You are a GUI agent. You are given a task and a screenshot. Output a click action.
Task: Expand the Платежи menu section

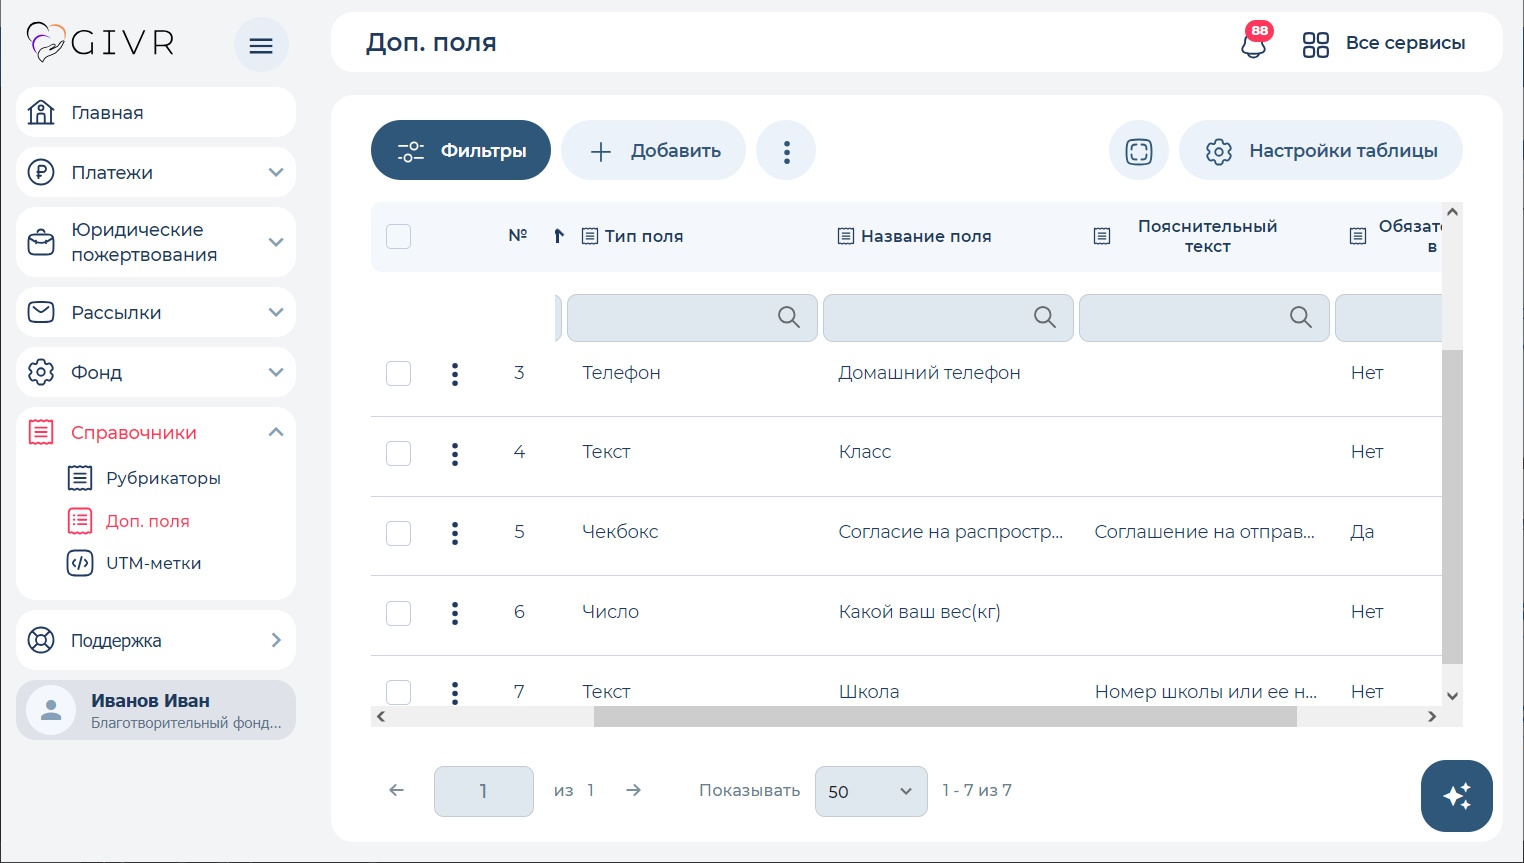coord(156,172)
